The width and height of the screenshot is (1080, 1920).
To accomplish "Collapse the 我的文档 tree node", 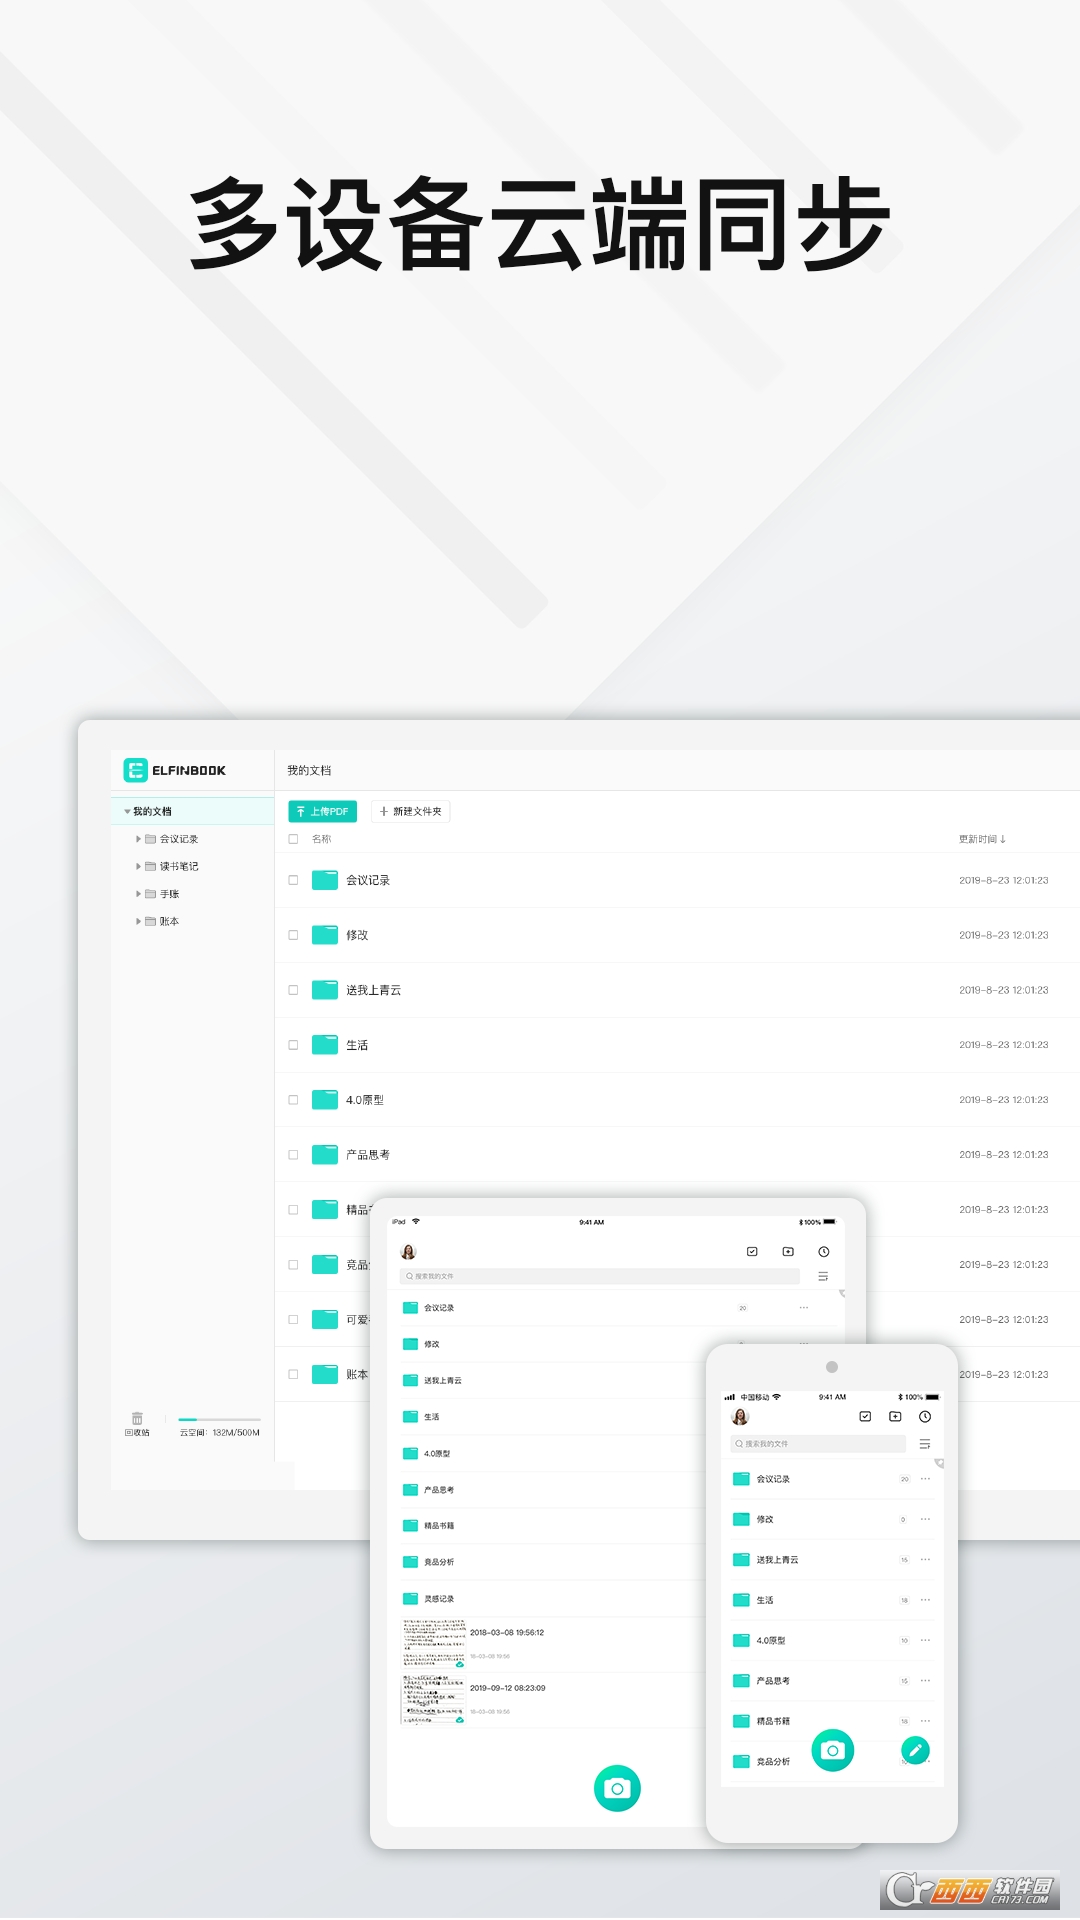I will point(127,811).
